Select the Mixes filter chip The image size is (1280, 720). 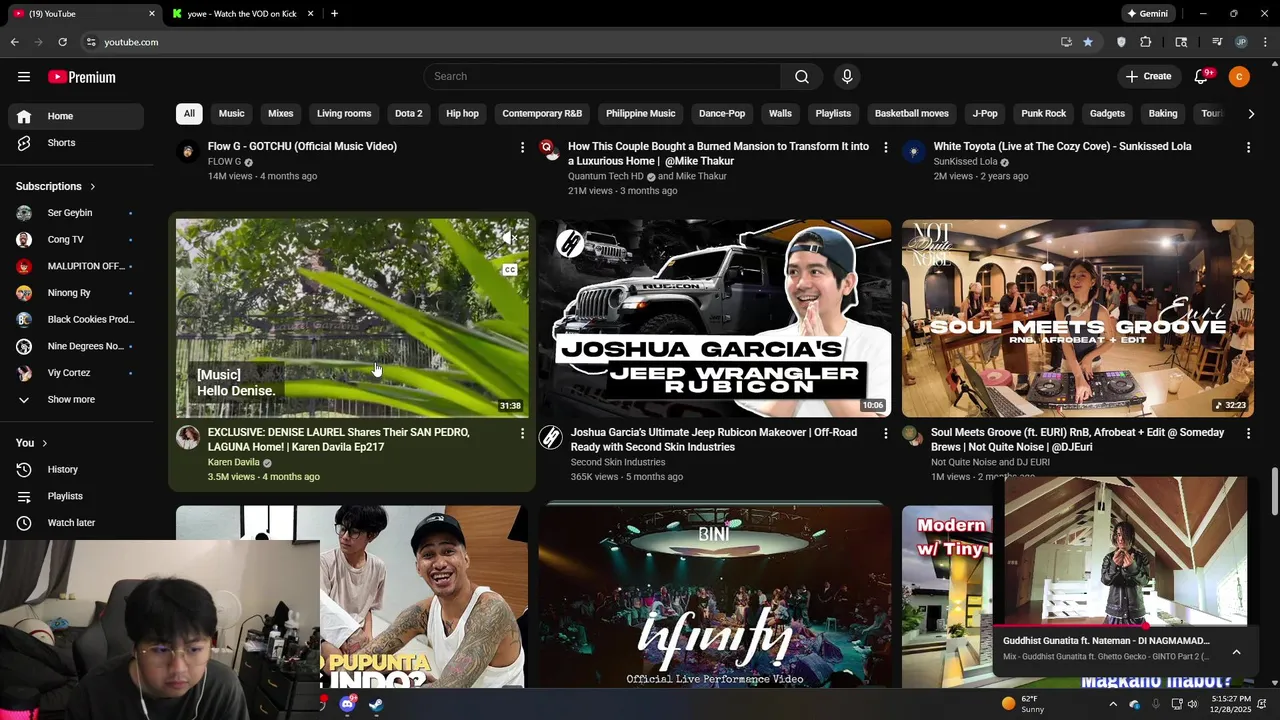click(281, 114)
